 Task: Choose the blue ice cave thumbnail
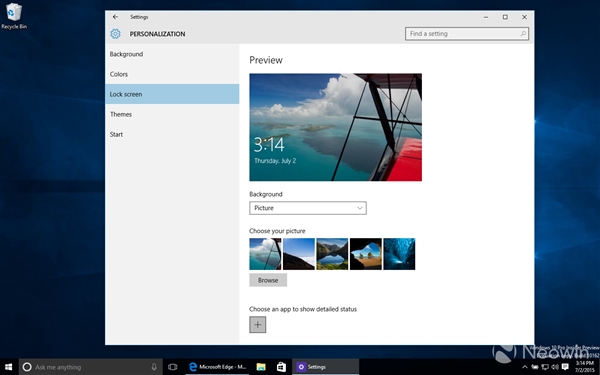(x=399, y=254)
